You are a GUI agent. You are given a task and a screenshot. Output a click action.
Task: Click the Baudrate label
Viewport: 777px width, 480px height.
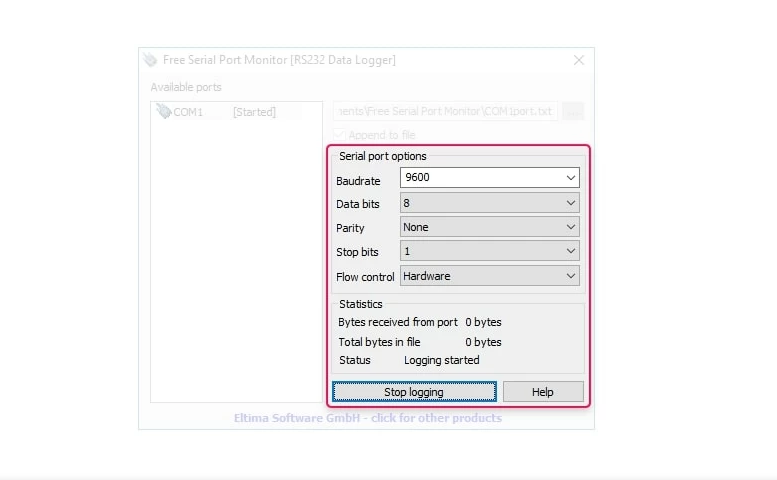point(358,181)
